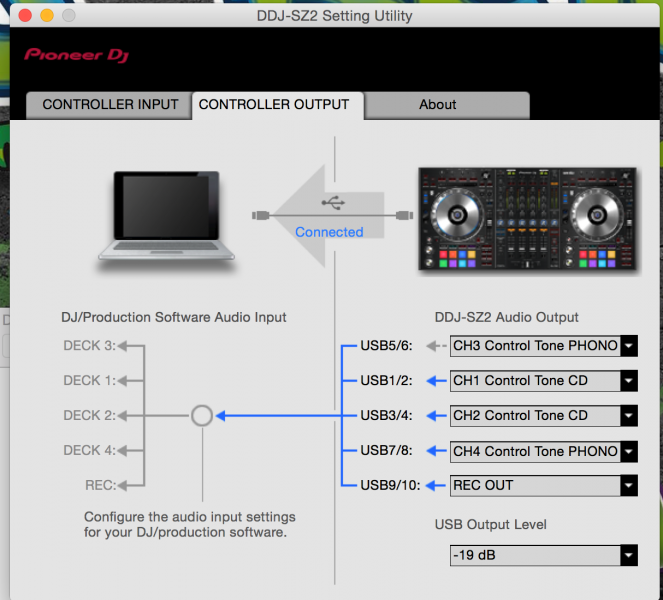Click the USB9/10 label
Image resolution: width=663 pixels, height=600 pixels.
[x=390, y=485]
